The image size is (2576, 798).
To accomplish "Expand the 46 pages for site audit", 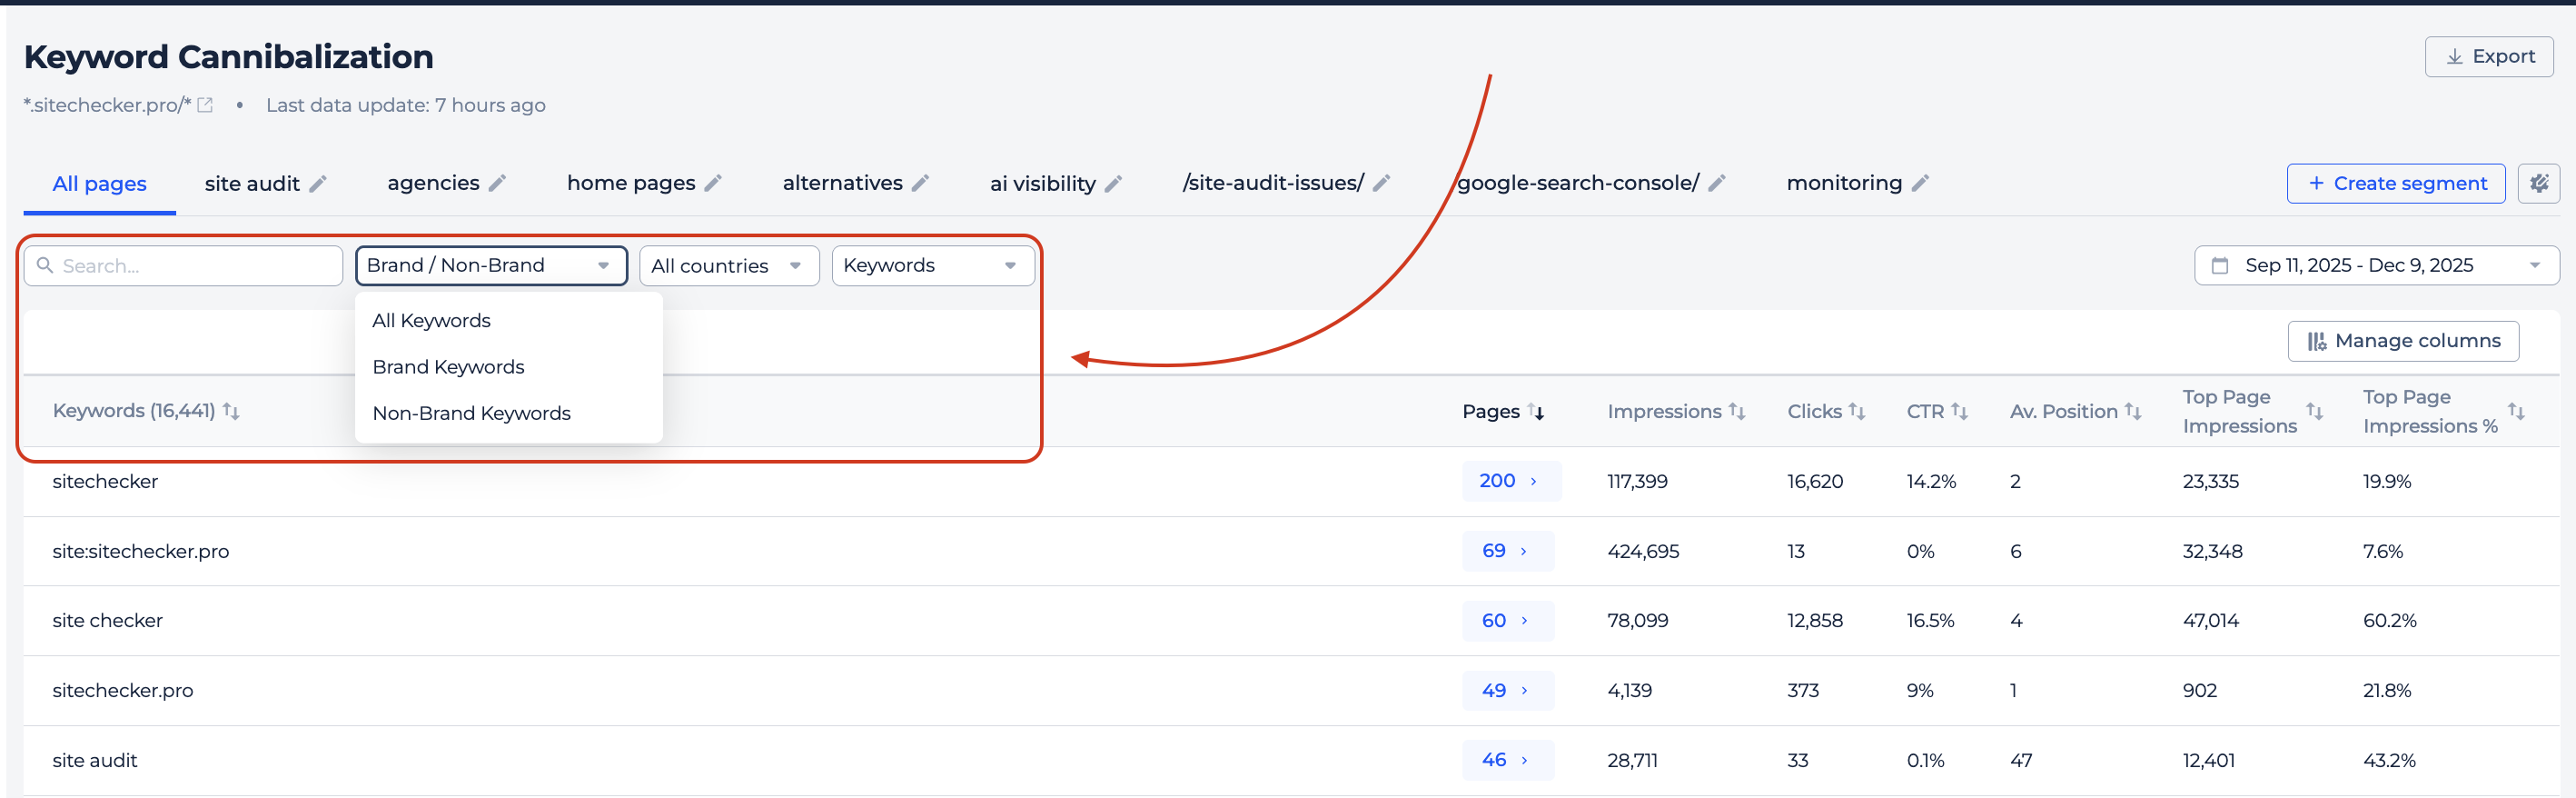I will click(1507, 760).
